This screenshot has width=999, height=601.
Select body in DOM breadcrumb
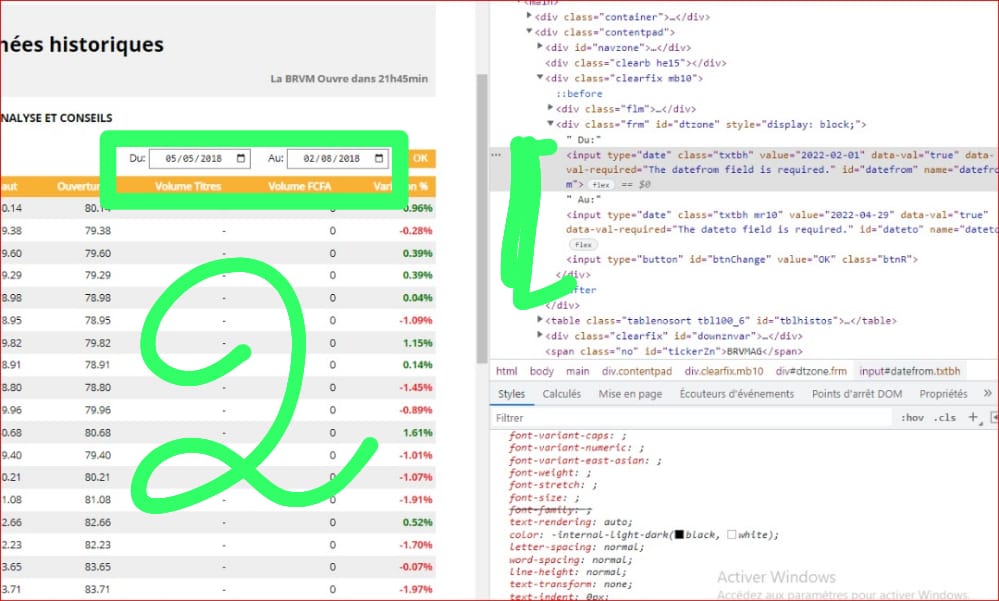[542, 371]
